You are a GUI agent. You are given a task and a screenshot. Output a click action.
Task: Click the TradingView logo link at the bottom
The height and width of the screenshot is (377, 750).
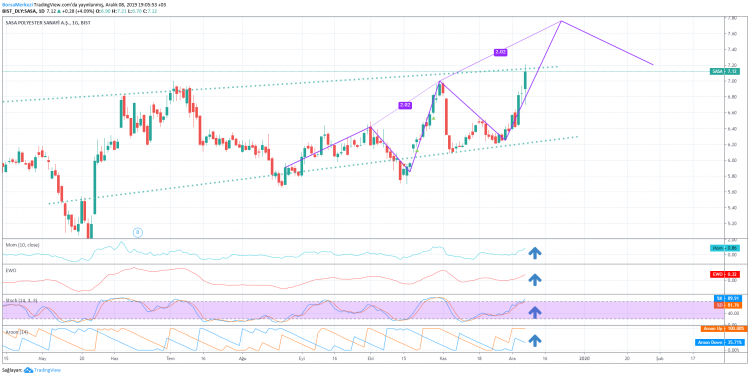pyautogui.click(x=42, y=370)
